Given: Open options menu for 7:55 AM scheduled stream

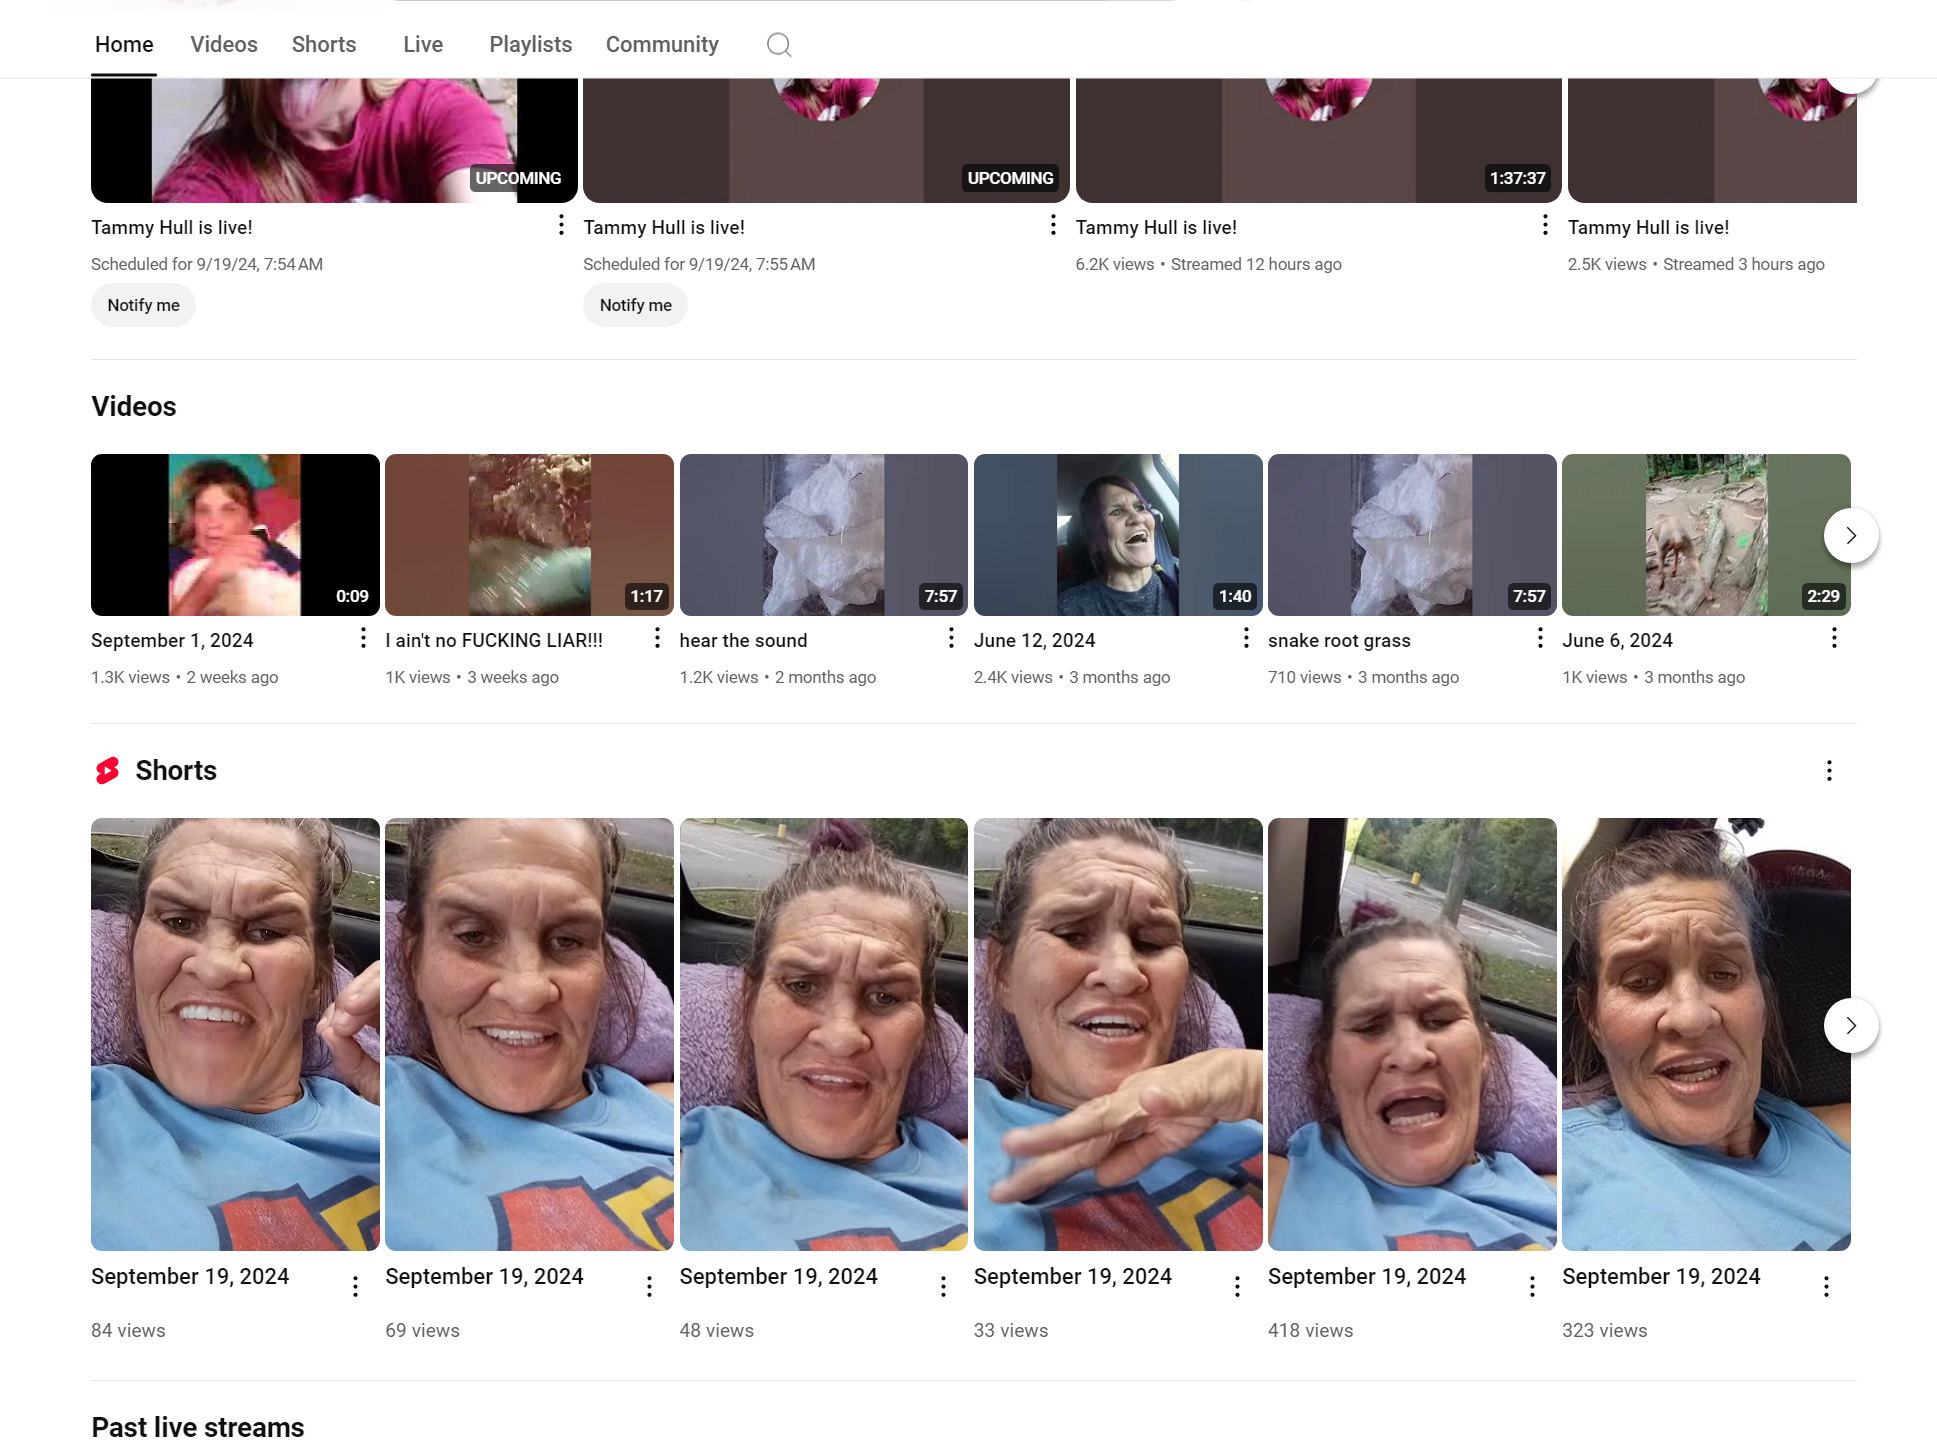Looking at the screenshot, I should [1053, 225].
